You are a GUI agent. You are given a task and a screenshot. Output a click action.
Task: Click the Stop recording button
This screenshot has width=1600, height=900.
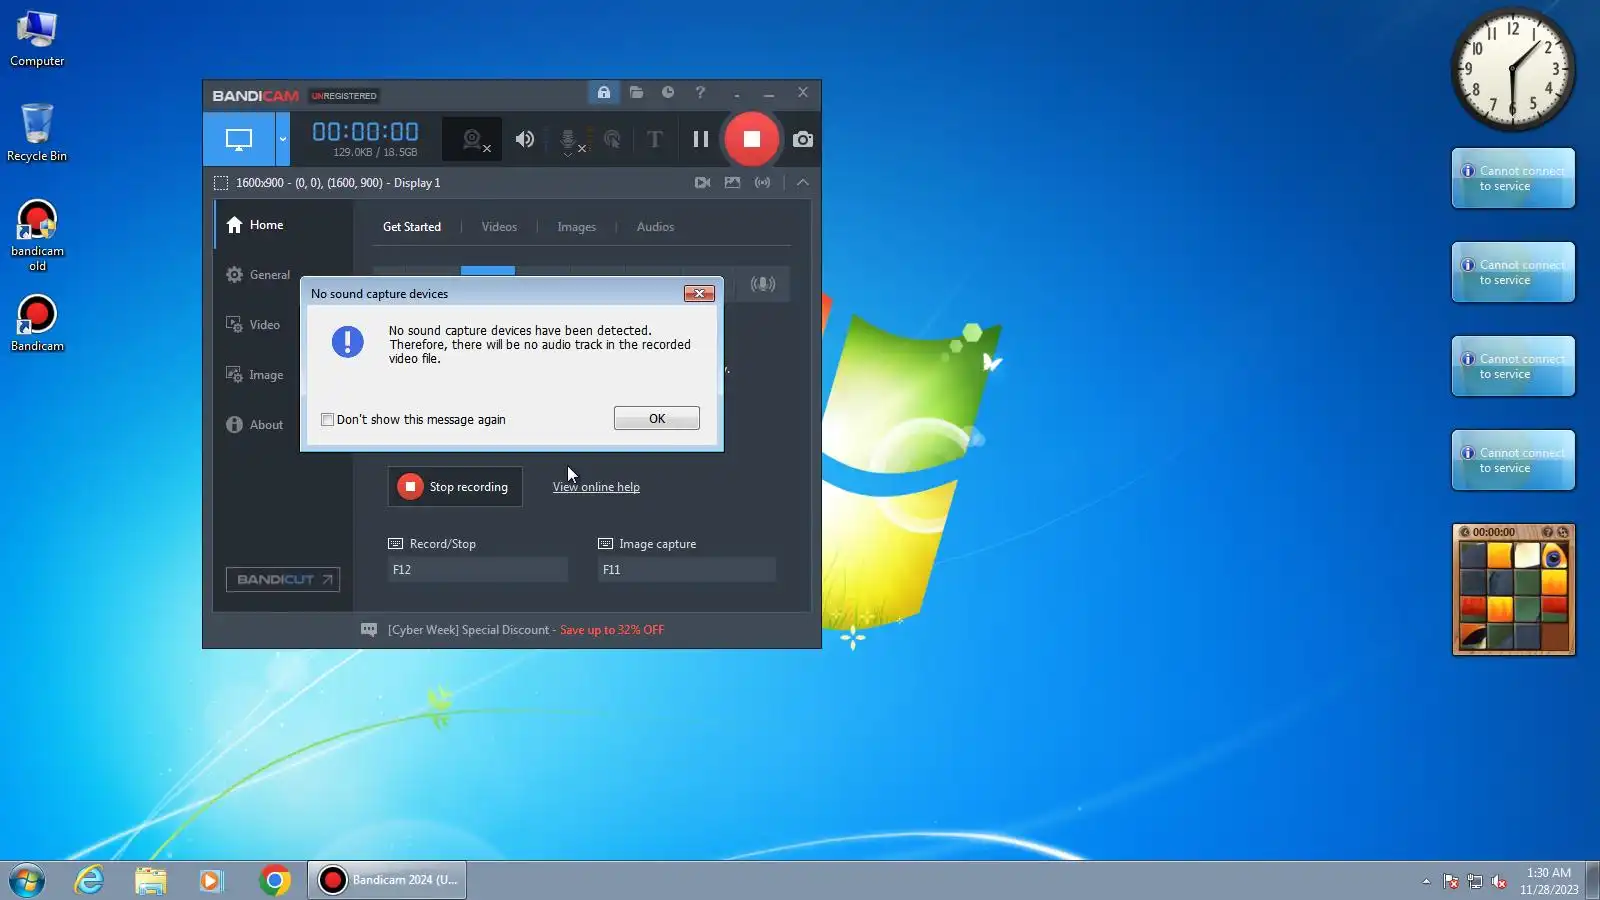point(455,487)
